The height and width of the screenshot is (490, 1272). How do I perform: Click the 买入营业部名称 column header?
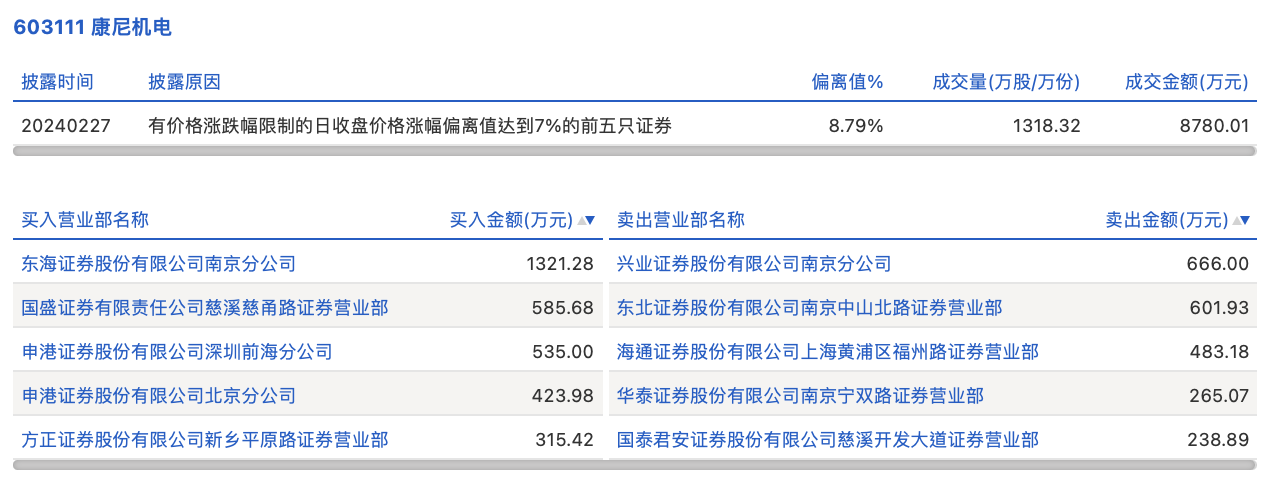click(x=85, y=220)
